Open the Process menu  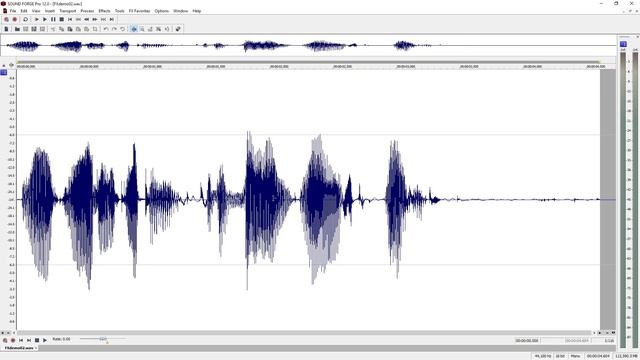87,11
